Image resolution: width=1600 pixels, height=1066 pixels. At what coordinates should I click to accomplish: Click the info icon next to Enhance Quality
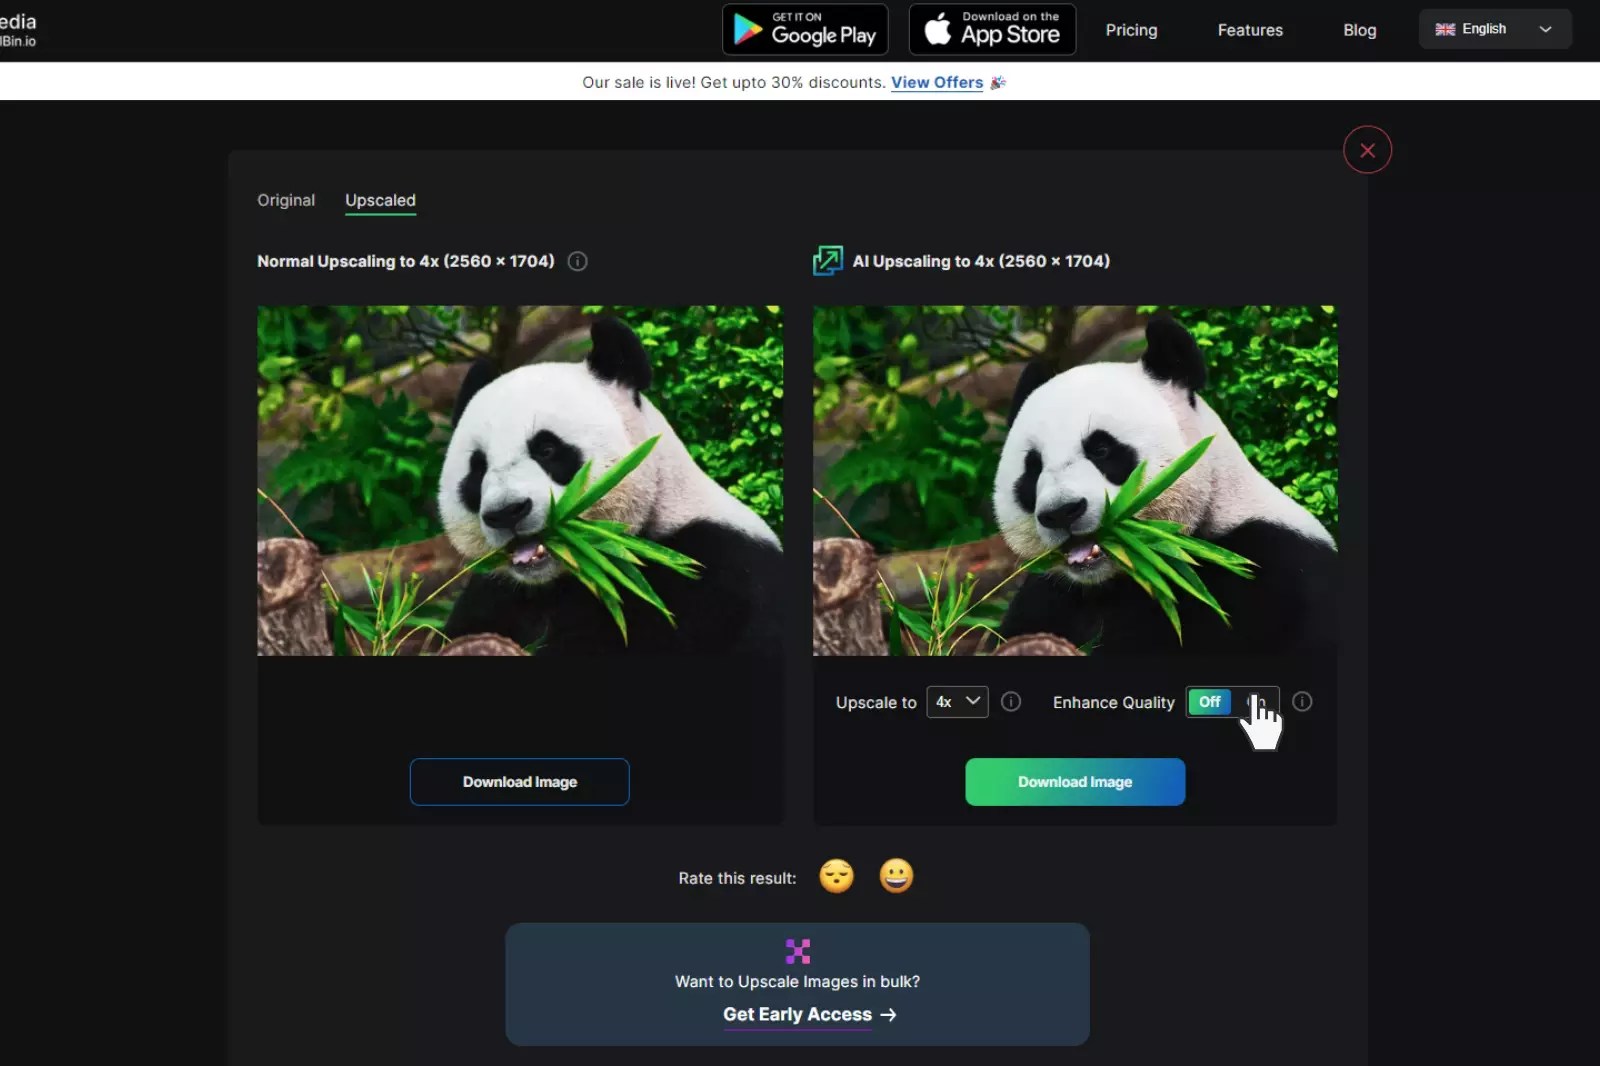[1302, 702]
